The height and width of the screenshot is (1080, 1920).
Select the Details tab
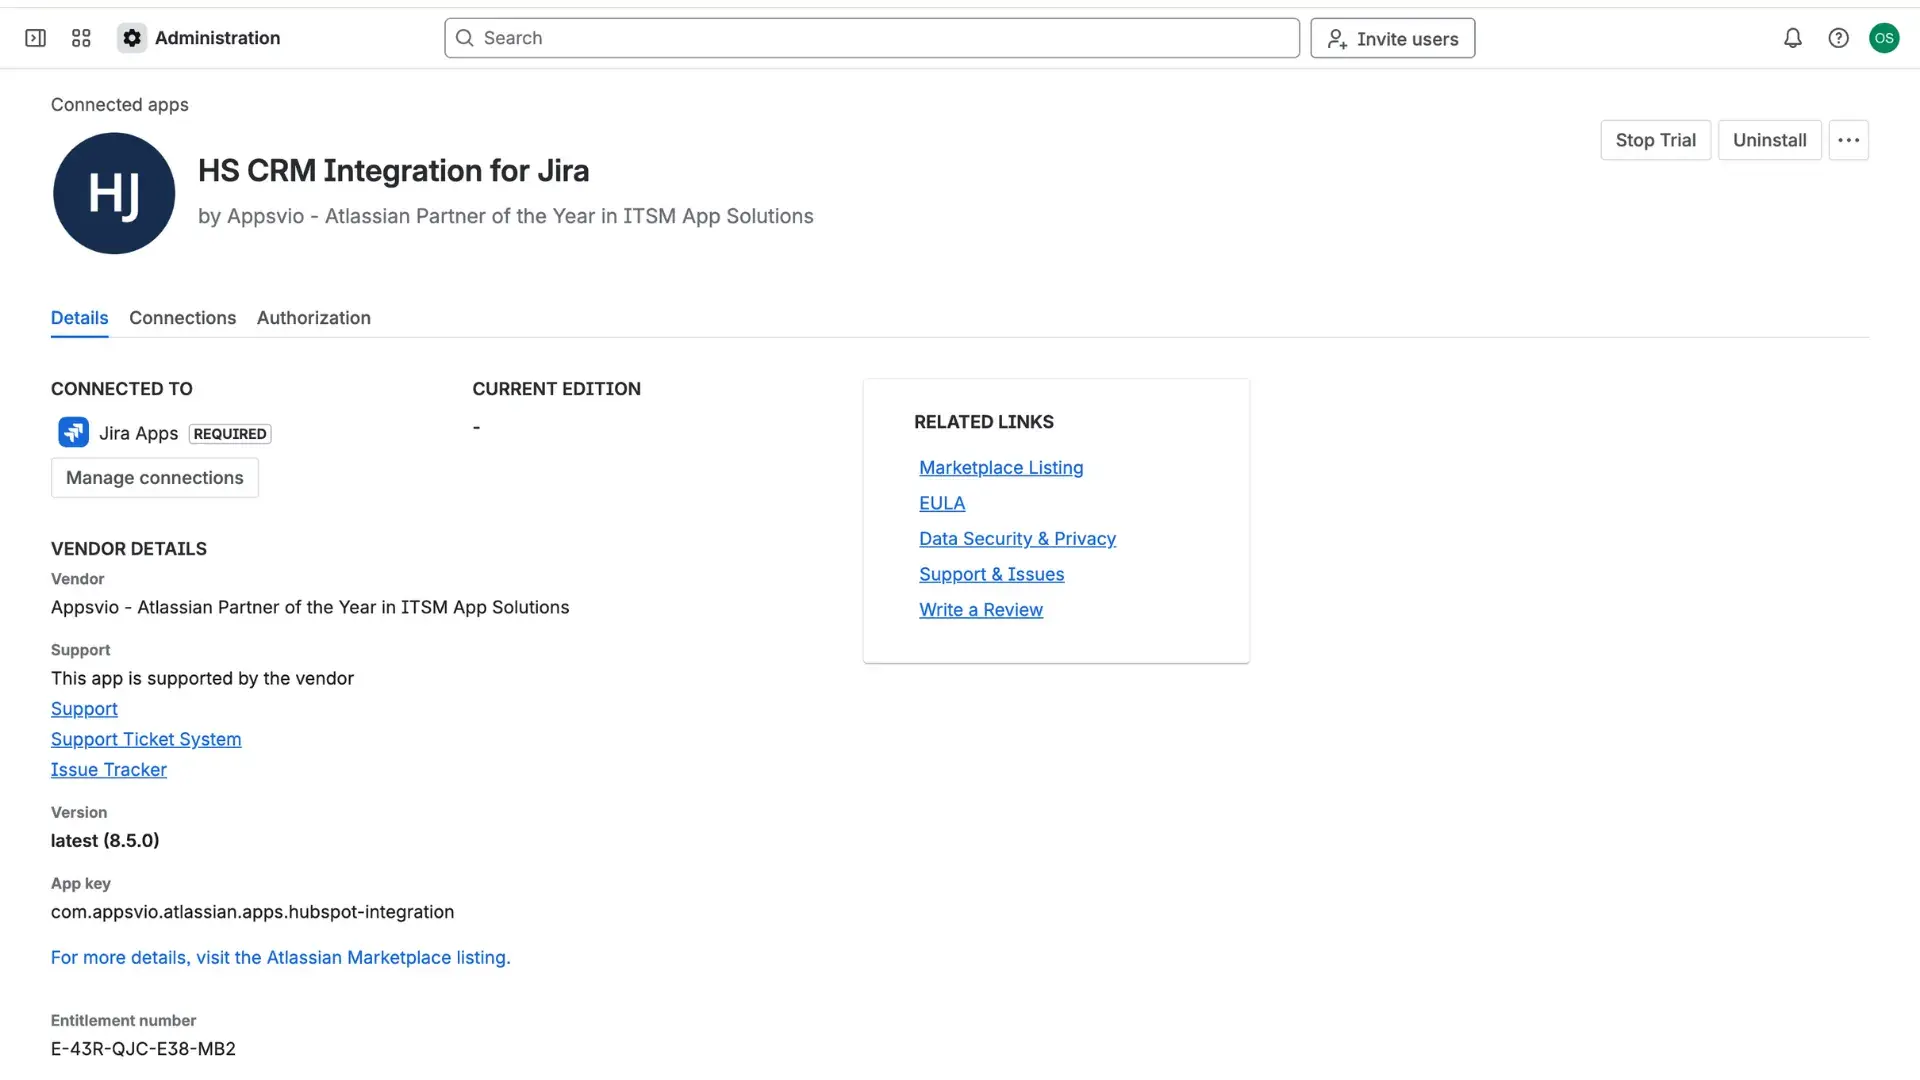pyautogui.click(x=79, y=318)
